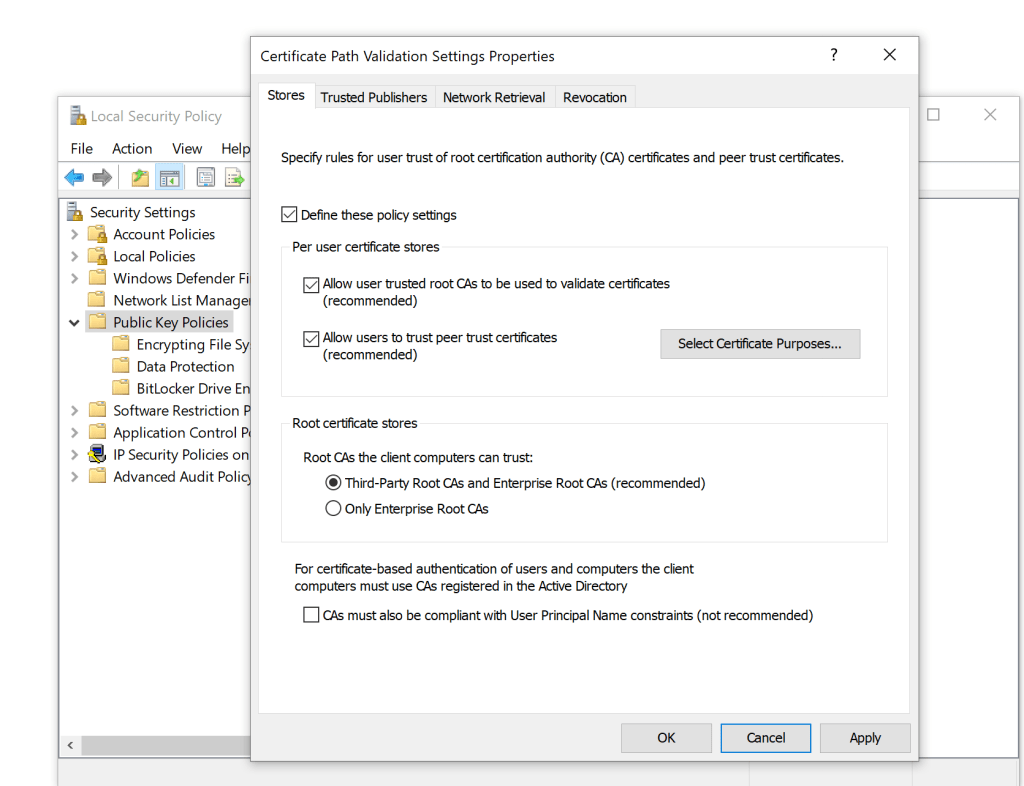This screenshot has height=786, width=1024.
Task: Click the Account Policies folder icon
Action: point(97,234)
